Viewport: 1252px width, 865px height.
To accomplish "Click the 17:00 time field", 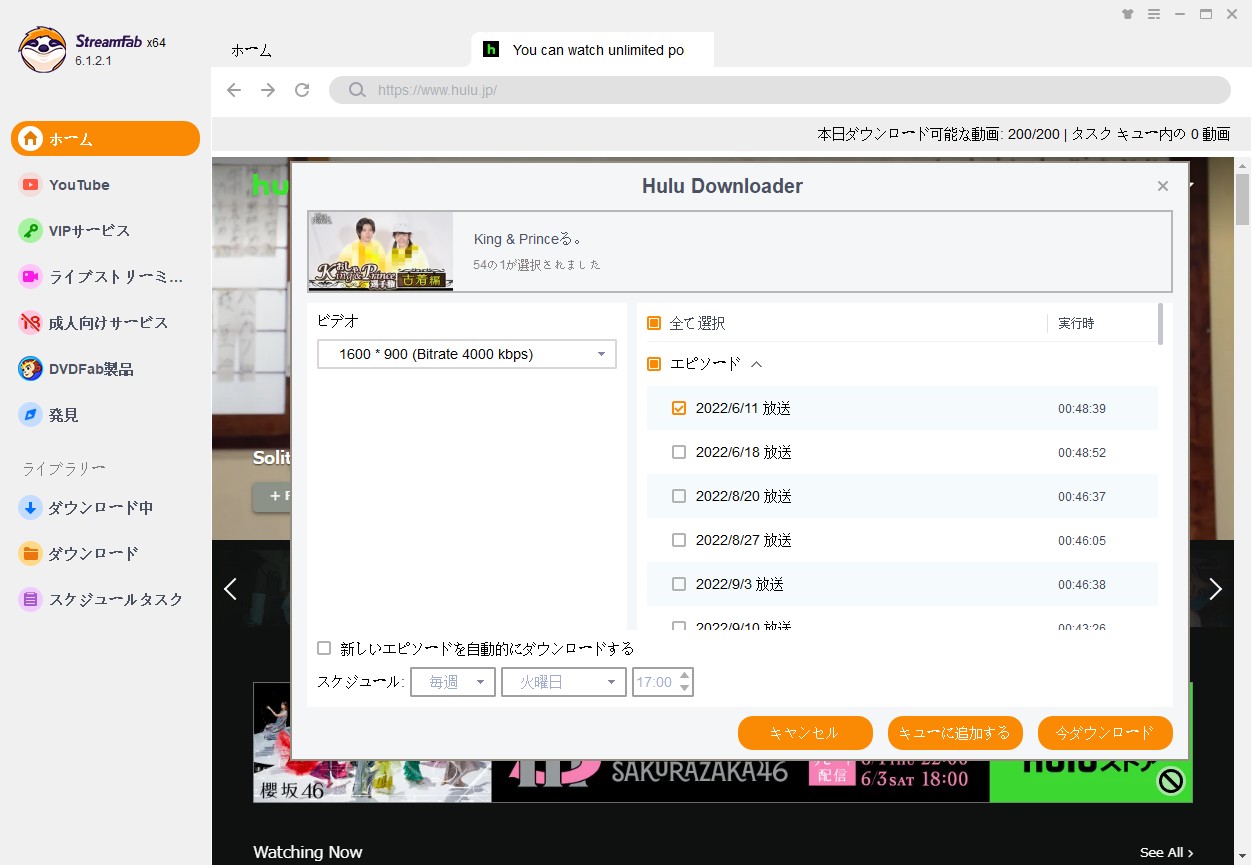I will pyautogui.click(x=655, y=682).
